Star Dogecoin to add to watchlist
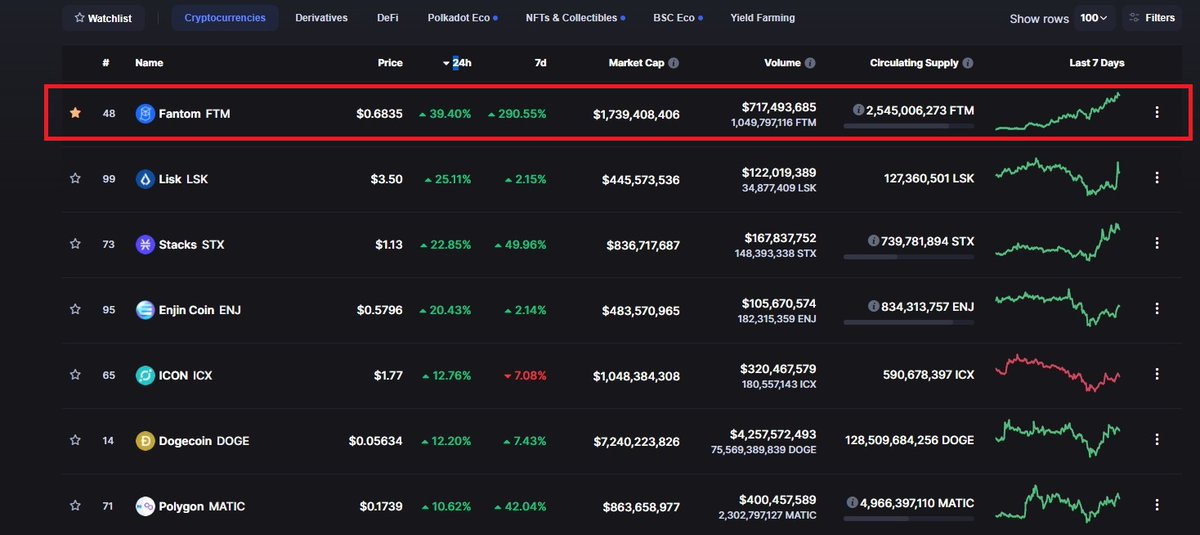1200x535 pixels. 75,440
